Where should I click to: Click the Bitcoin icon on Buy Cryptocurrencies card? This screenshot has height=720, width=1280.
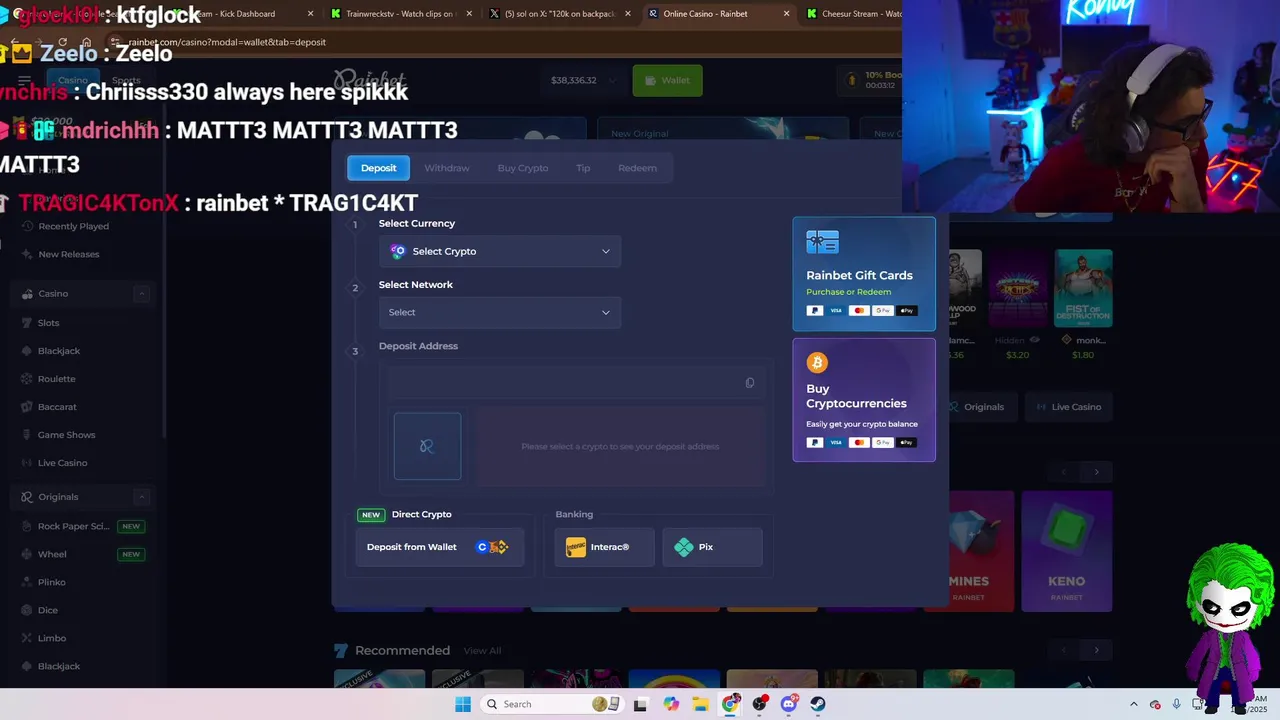click(817, 362)
